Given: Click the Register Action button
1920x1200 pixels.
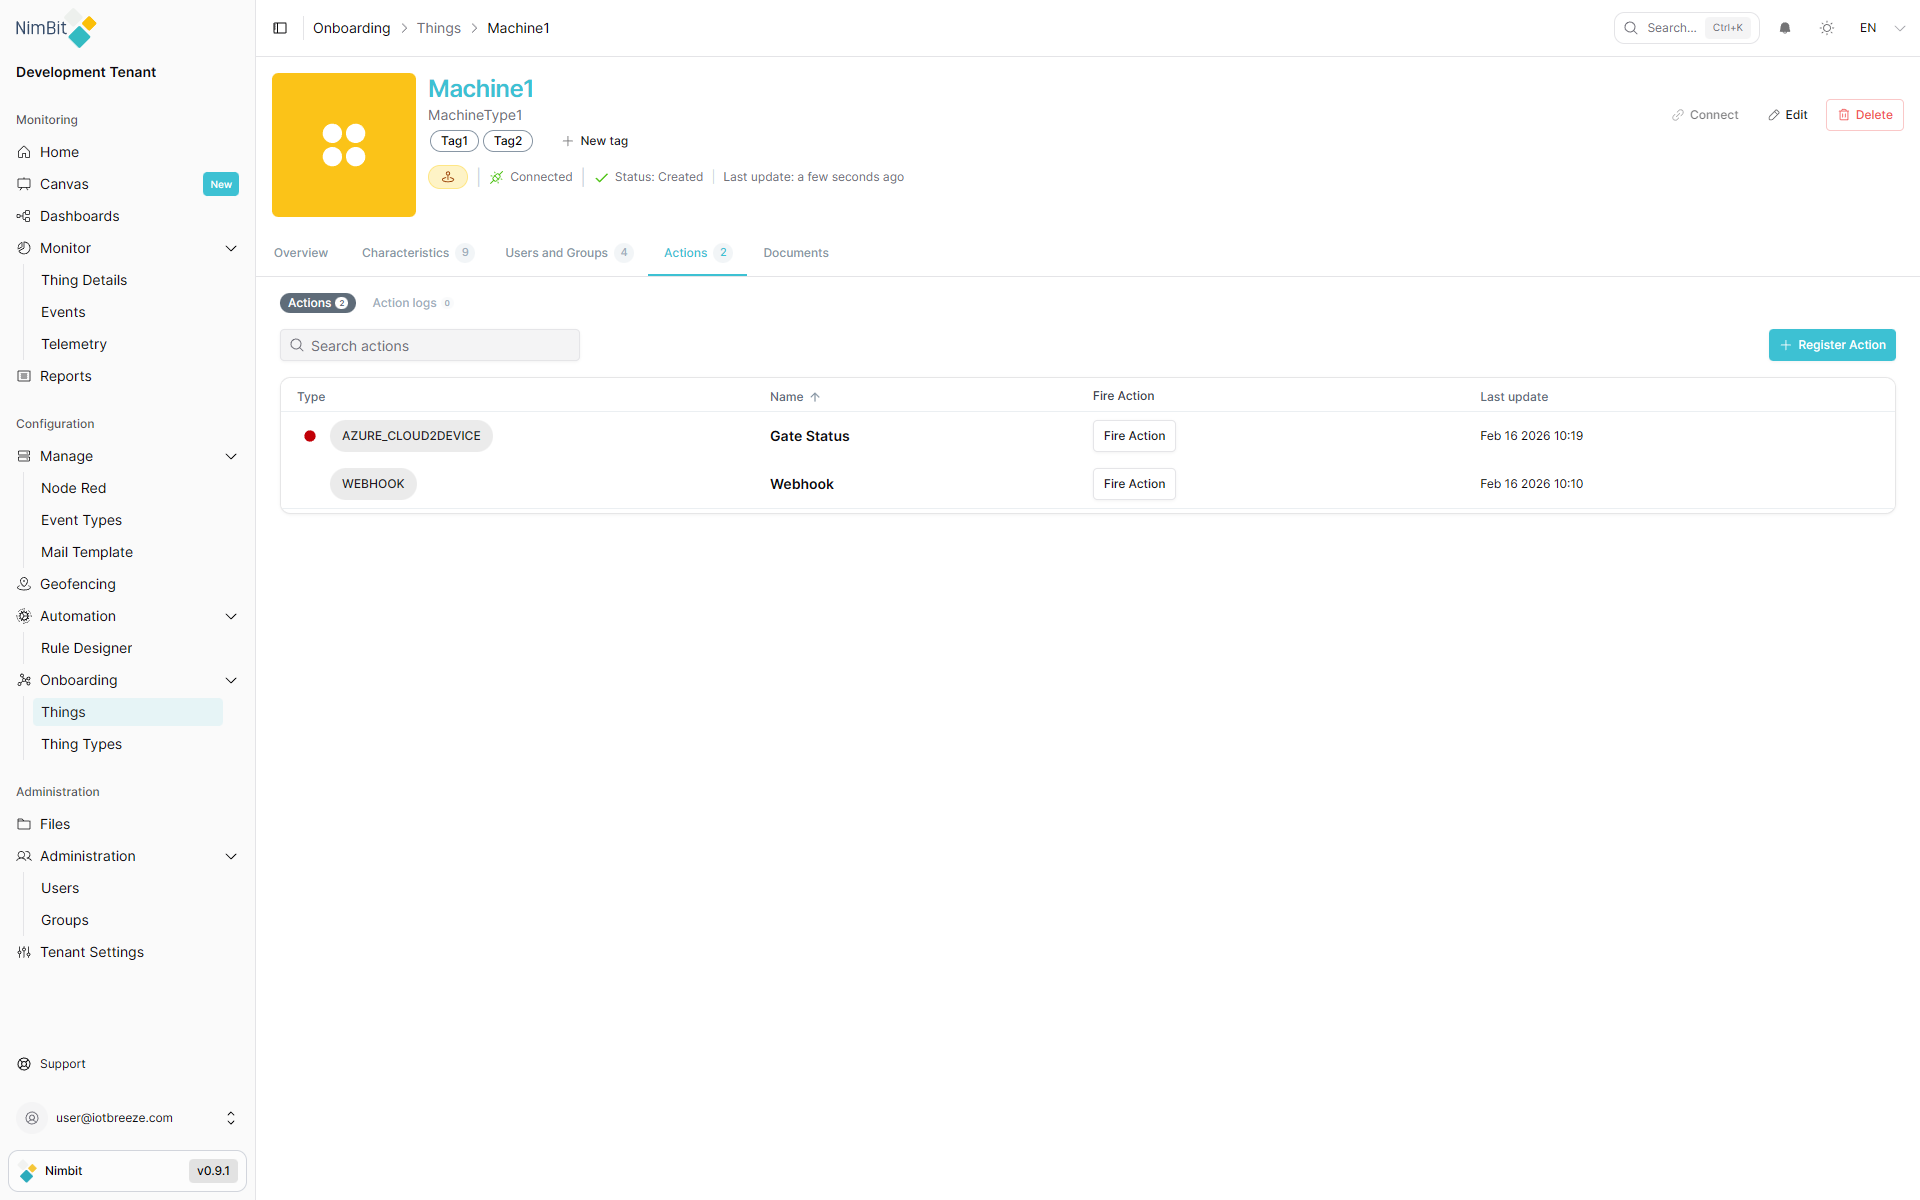Looking at the screenshot, I should (x=1831, y=344).
